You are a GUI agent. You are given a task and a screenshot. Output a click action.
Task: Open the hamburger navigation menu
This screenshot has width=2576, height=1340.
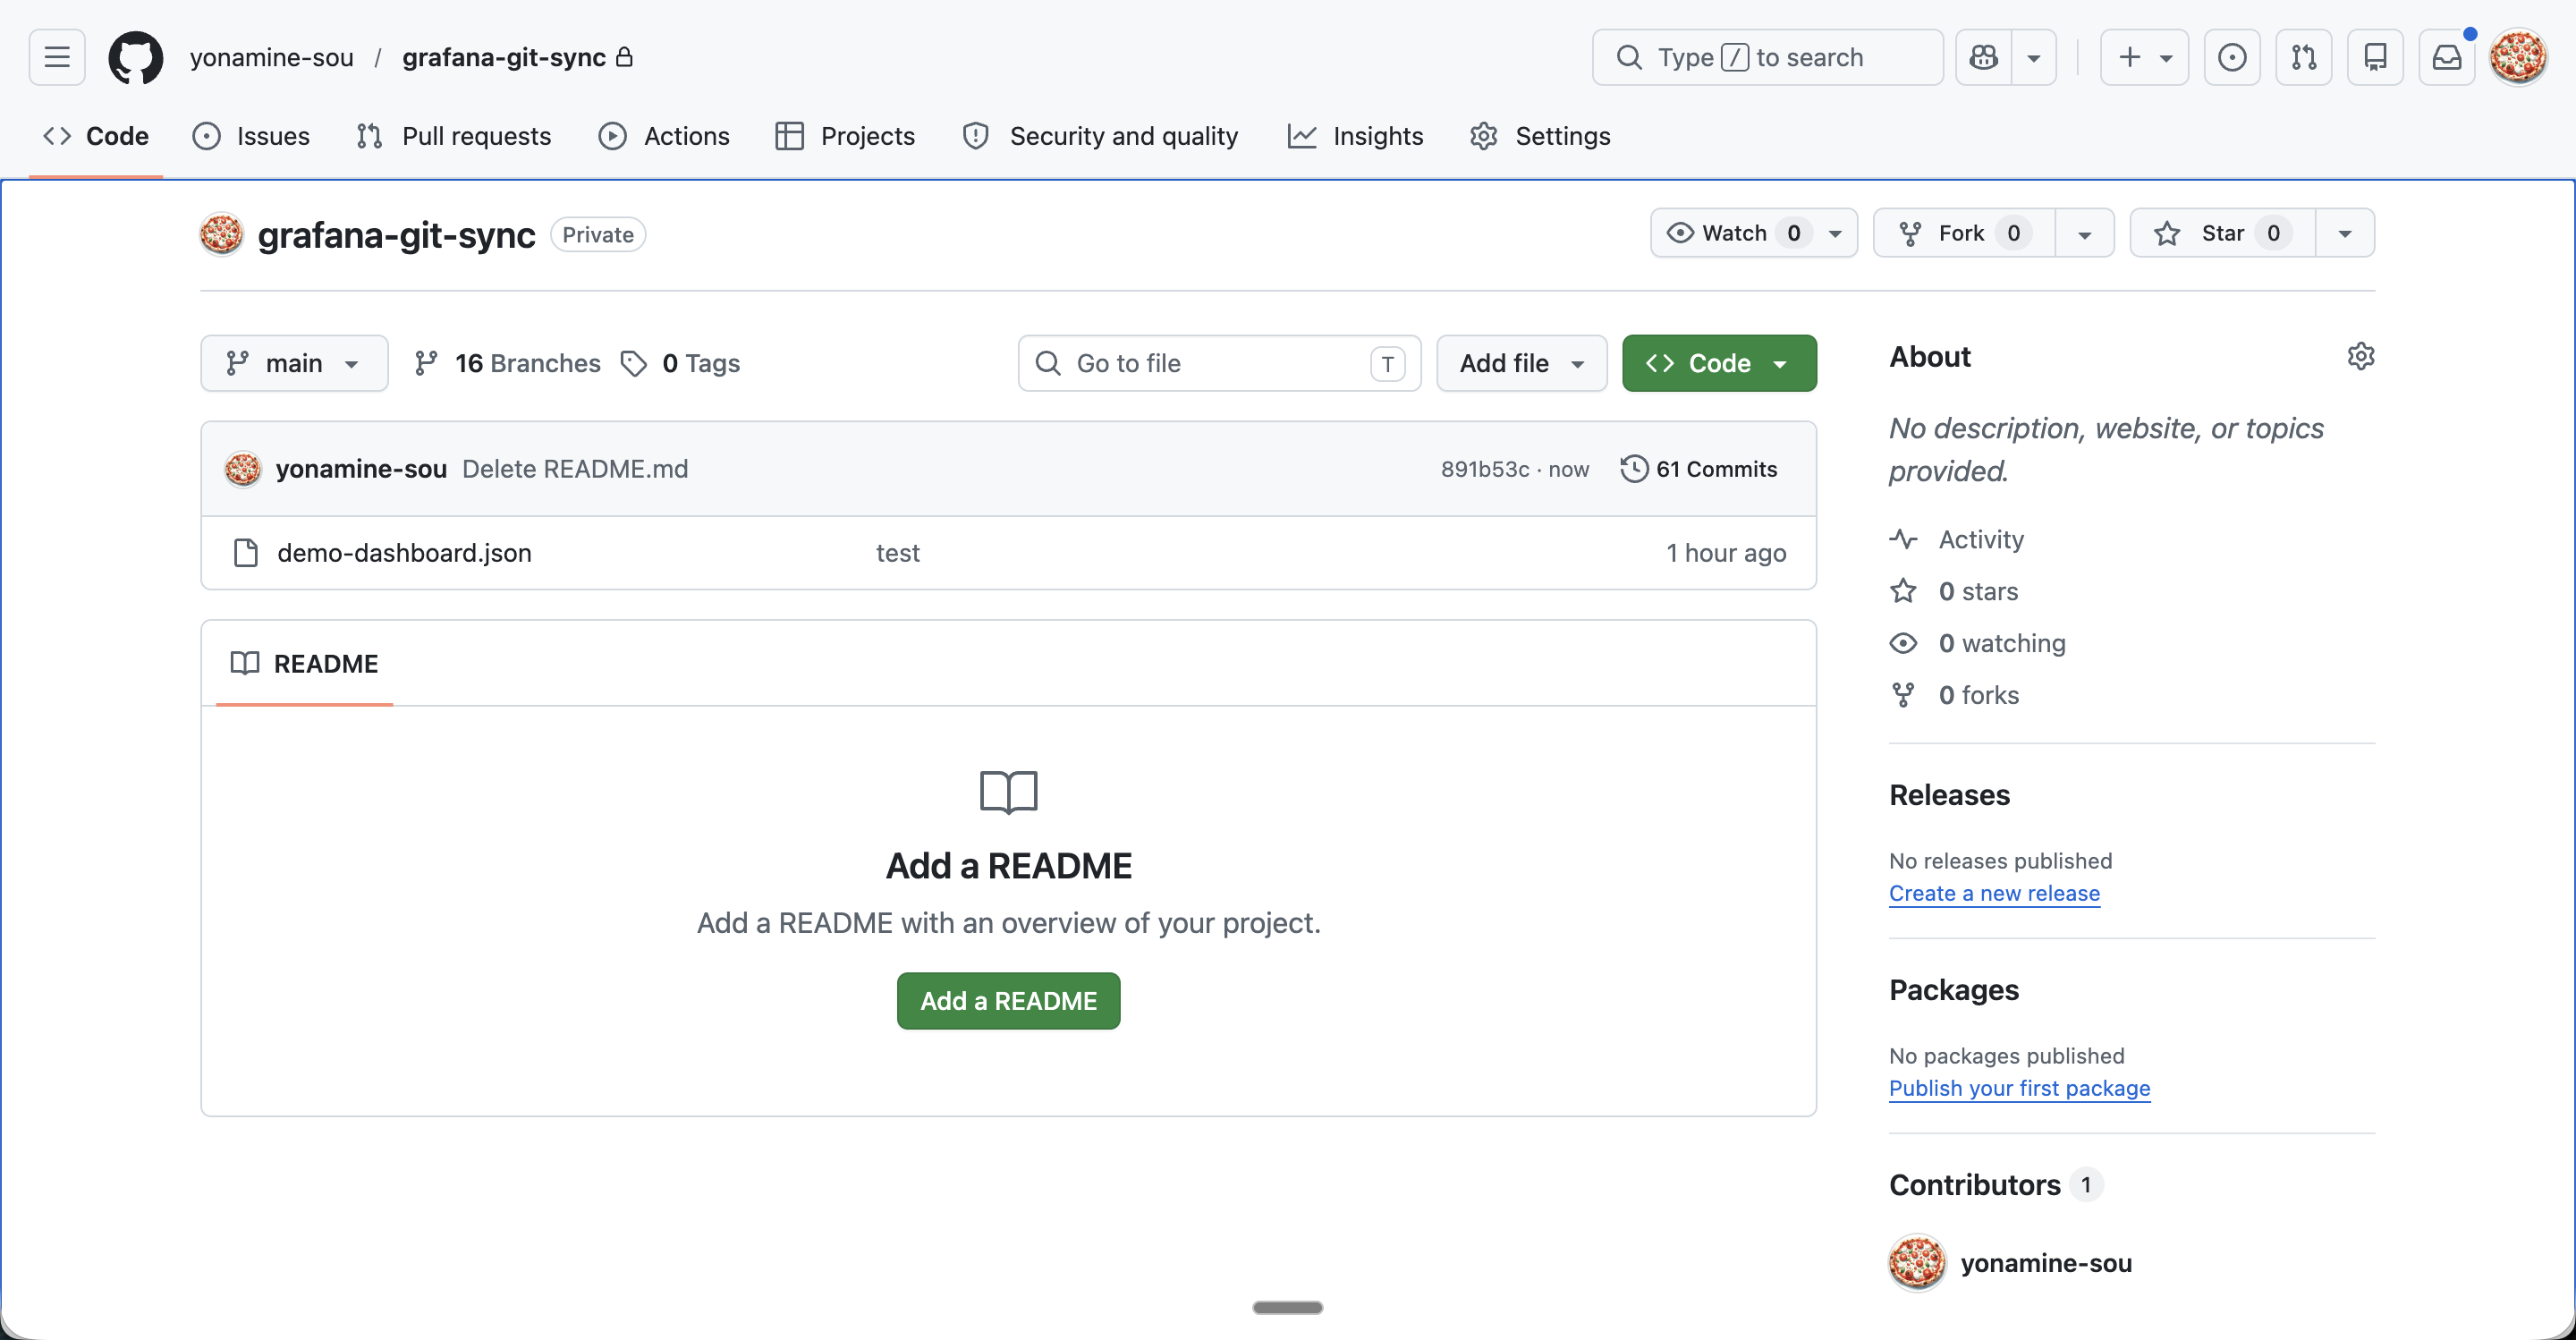click(57, 57)
